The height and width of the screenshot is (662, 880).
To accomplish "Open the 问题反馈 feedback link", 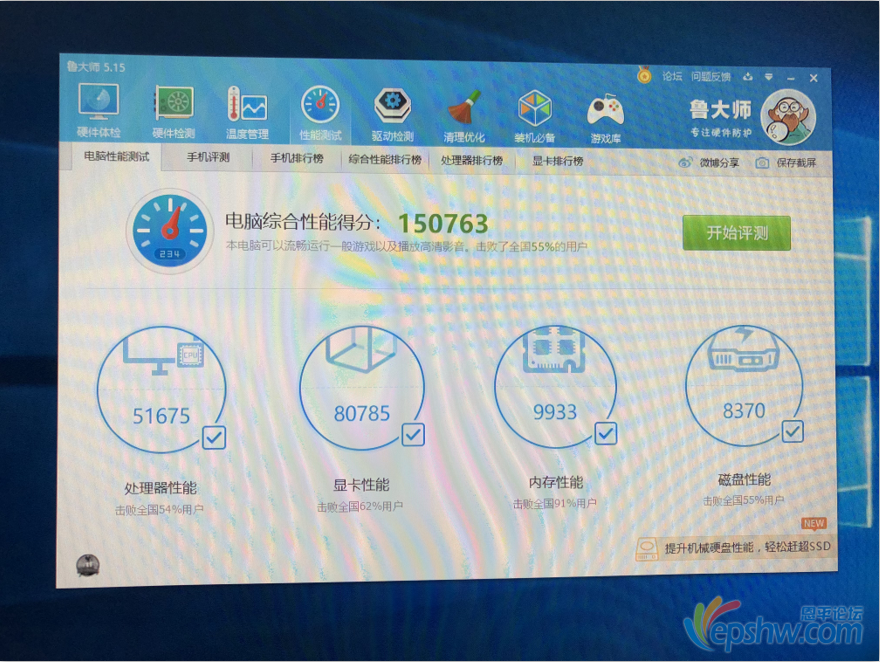I will 711,77.
